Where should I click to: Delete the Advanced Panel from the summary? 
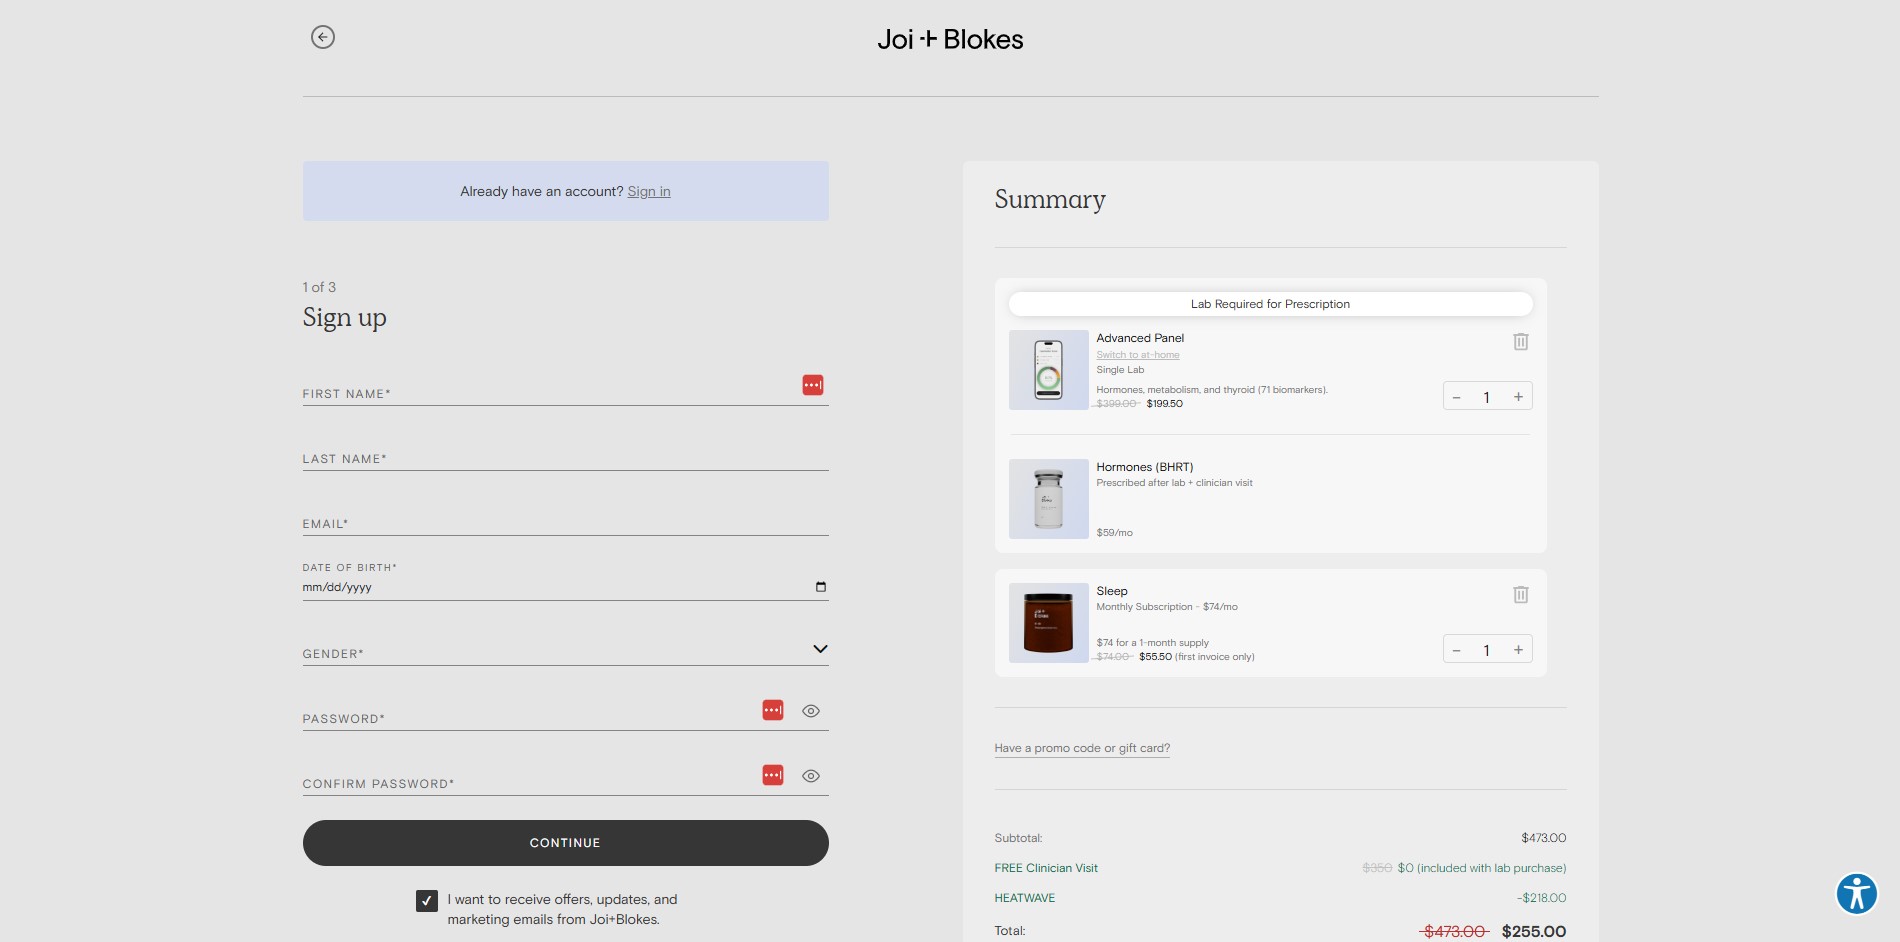[1520, 342]
